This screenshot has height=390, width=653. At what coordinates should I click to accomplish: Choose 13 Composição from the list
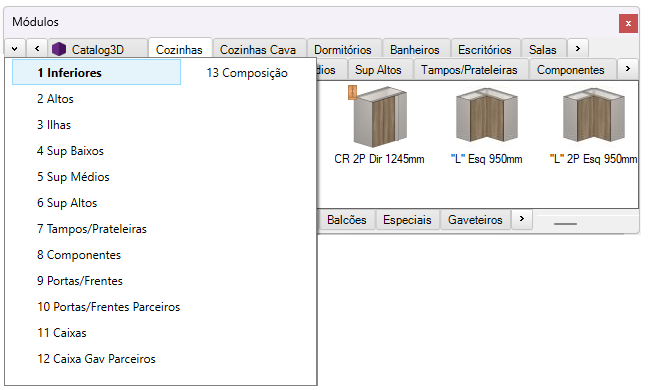tap(247, 73)
